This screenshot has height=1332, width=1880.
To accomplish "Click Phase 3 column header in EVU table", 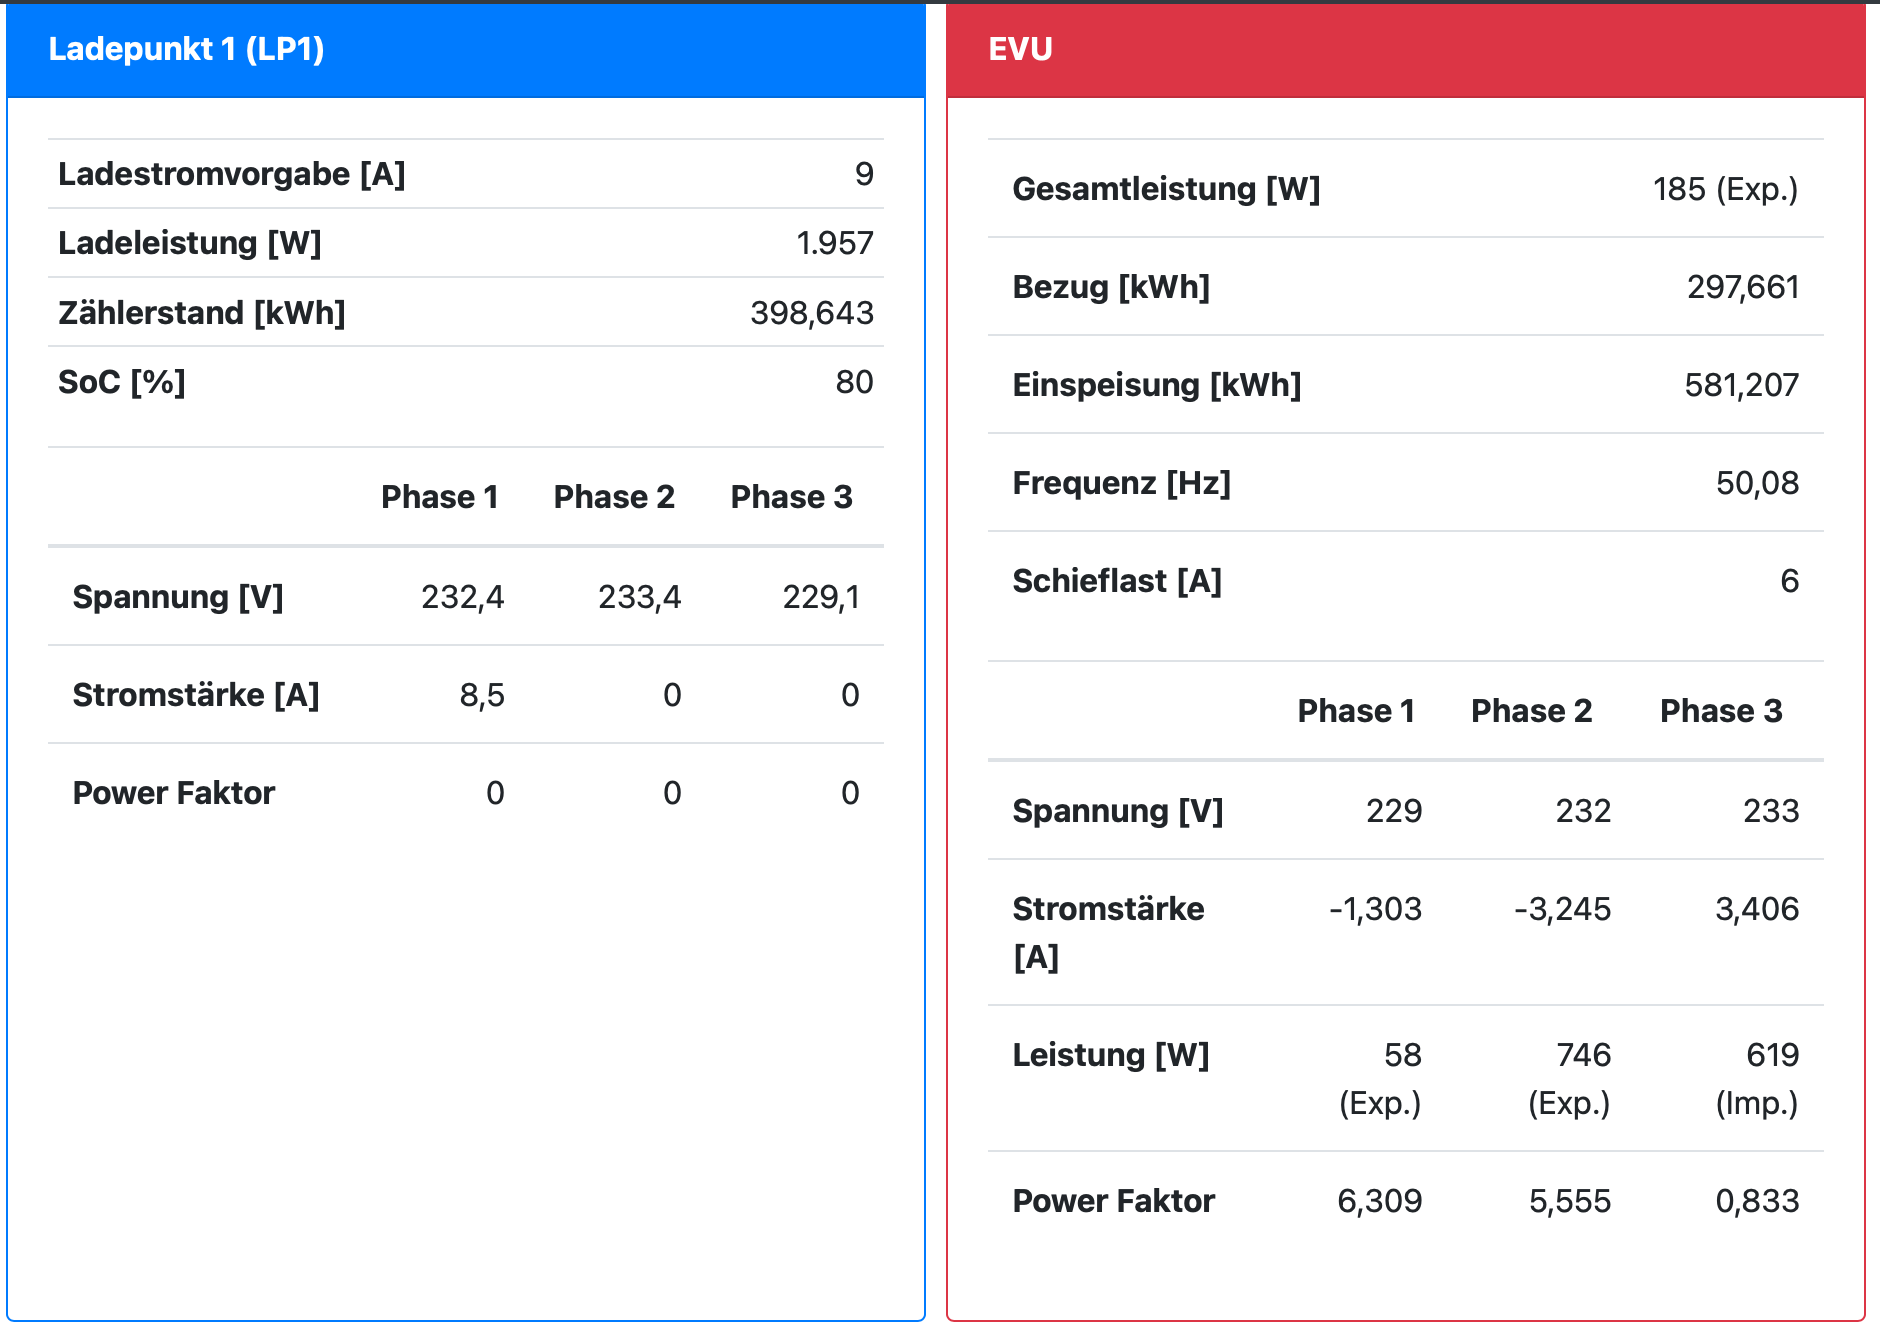I will 1720,711.
